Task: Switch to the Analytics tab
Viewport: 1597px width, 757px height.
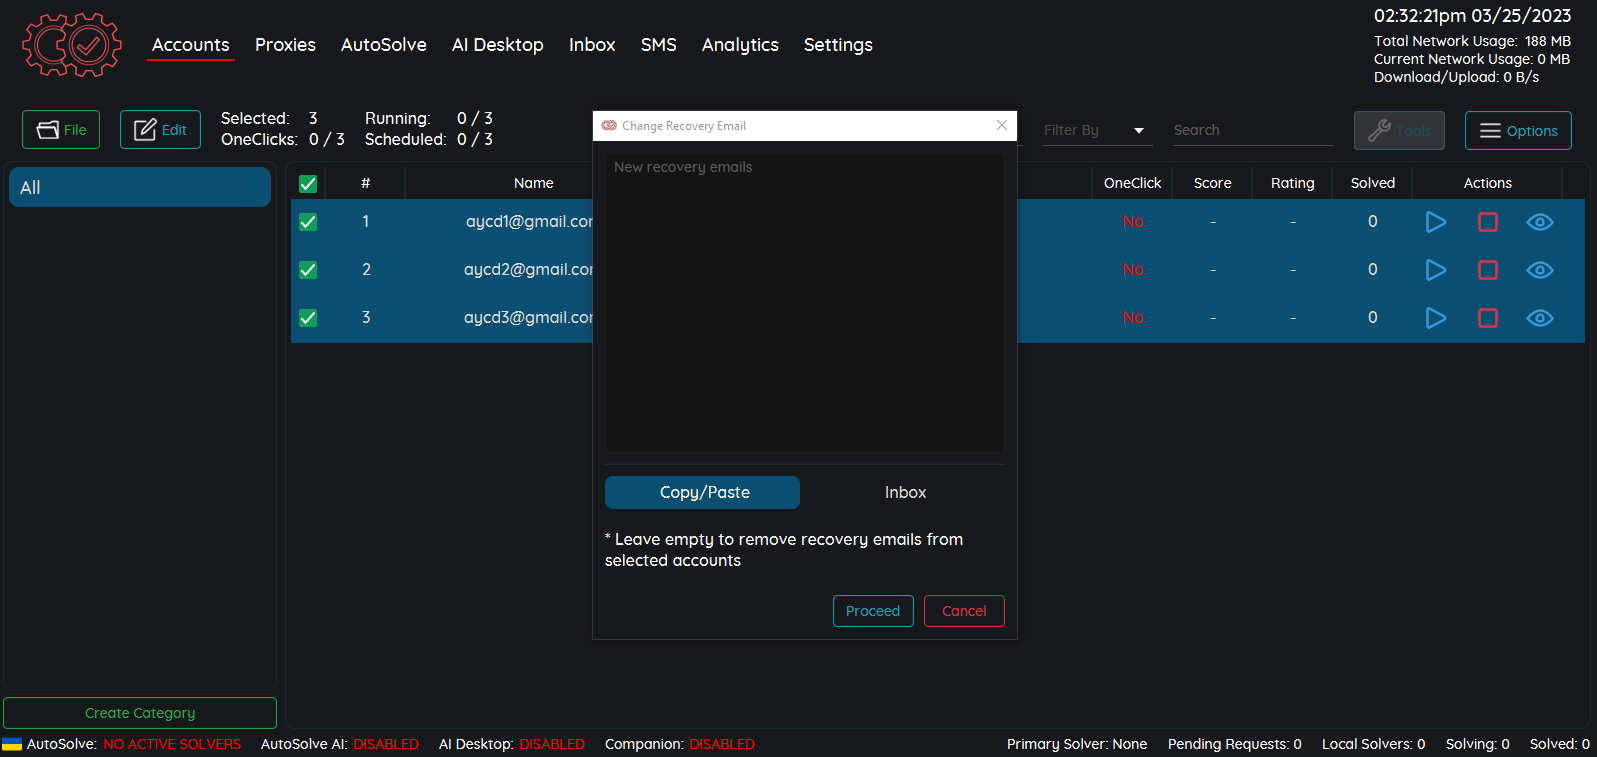Action: click(x=739, y=45)
